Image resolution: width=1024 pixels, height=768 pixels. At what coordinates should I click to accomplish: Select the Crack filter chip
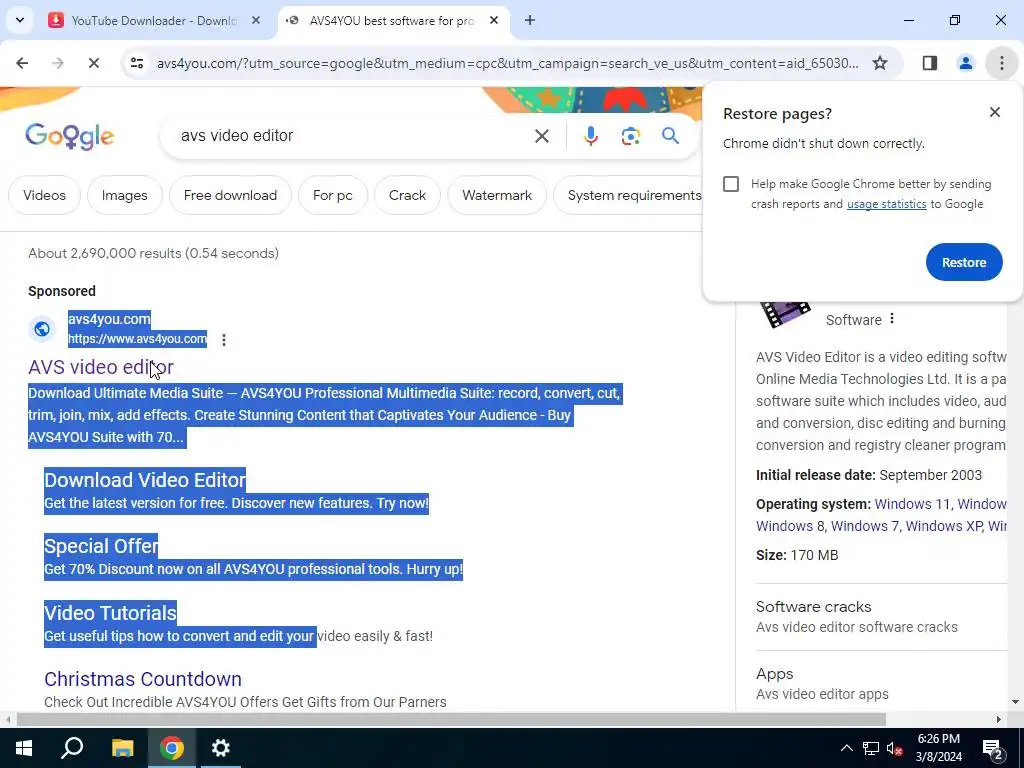click(407, 195)
